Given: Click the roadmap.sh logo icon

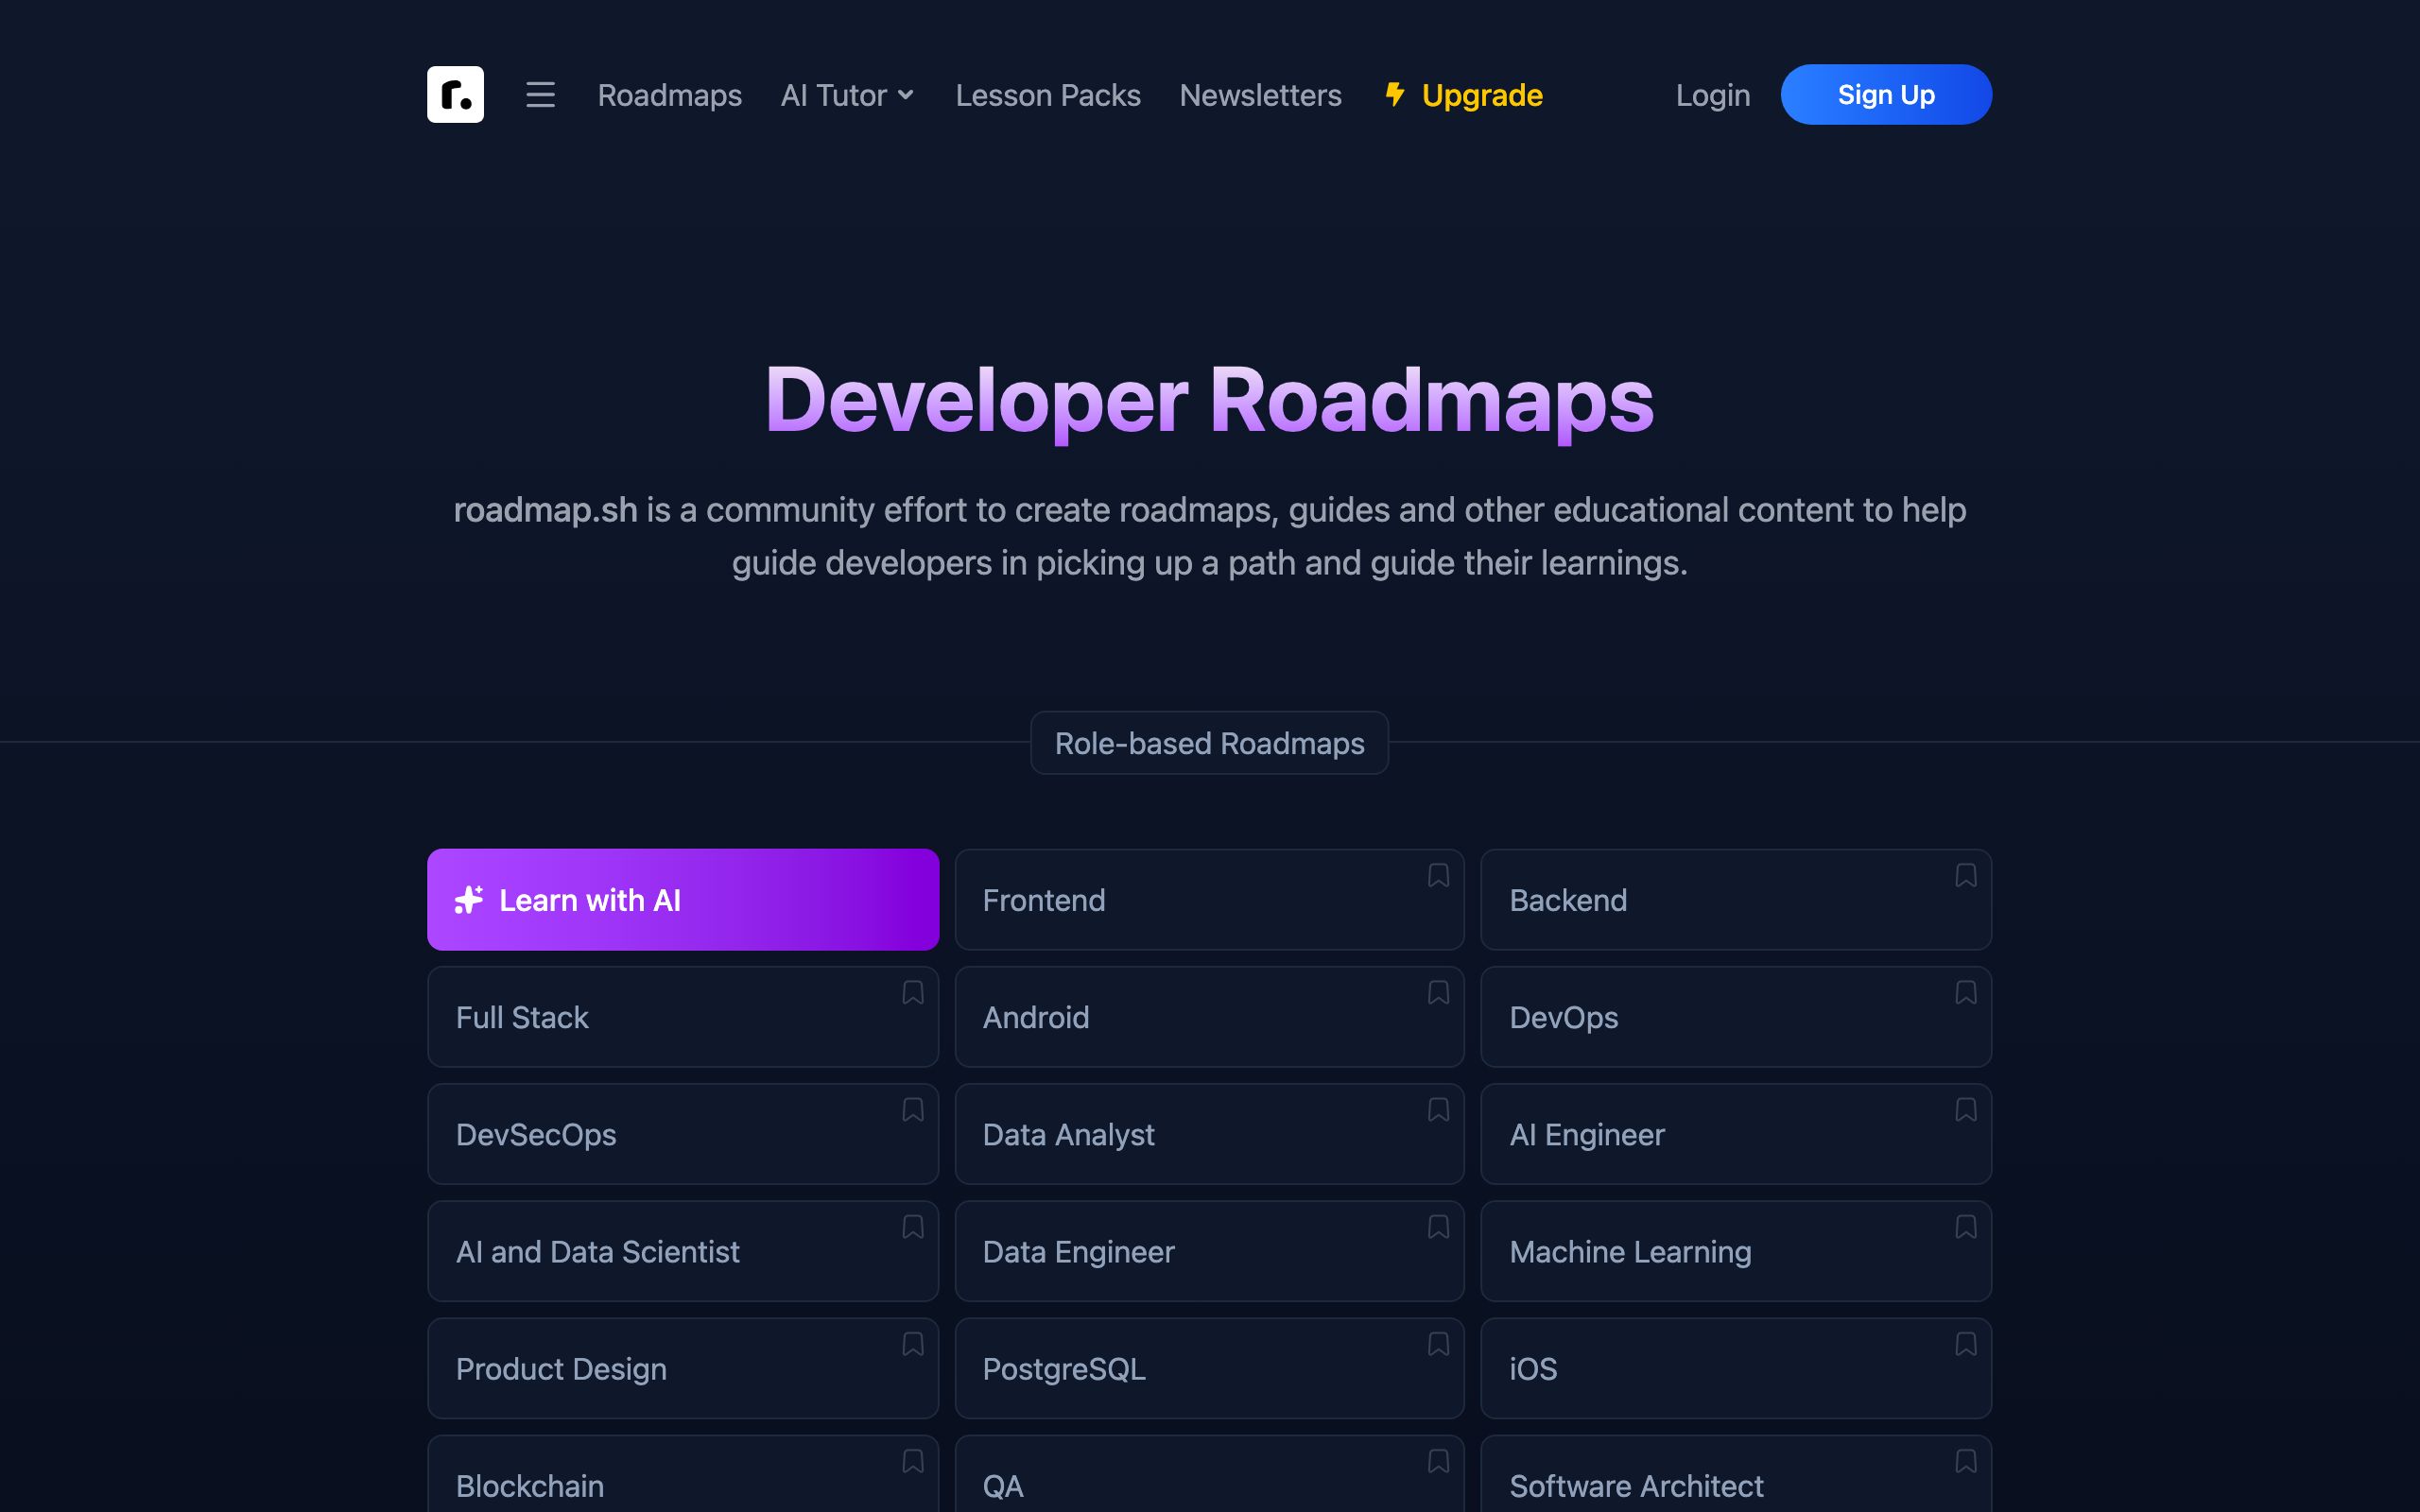Looking at the screenshot, I should coord(455,95).
